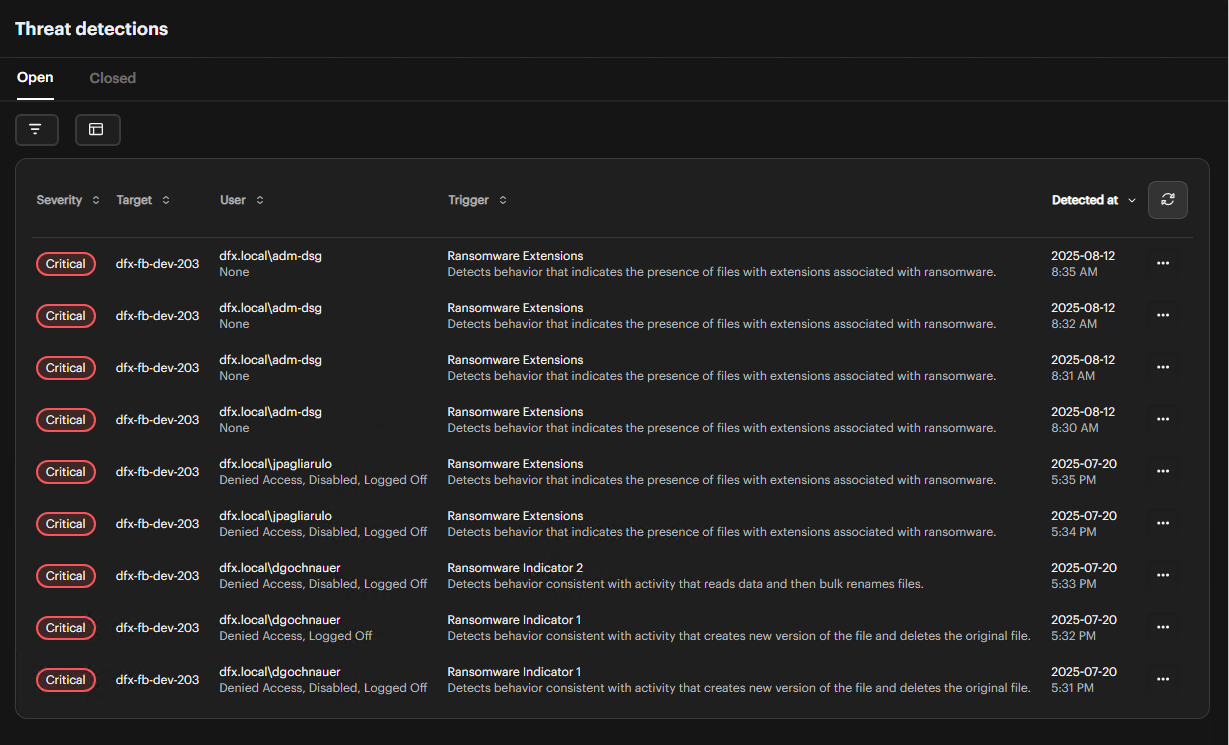Click user dfx.local\jpagliarulo in 5:35 PM row

click(x=276, y=464)
